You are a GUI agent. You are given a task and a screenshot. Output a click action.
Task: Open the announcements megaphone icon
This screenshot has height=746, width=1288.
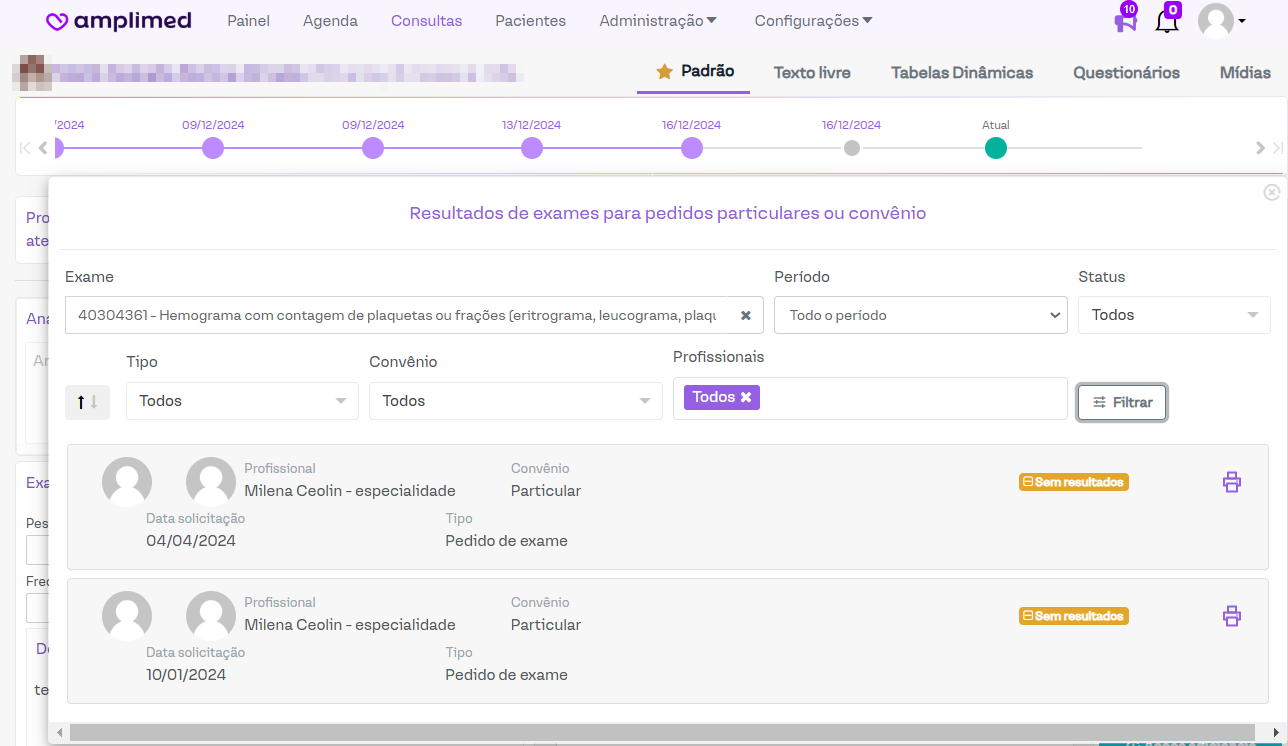(1125, 21)
